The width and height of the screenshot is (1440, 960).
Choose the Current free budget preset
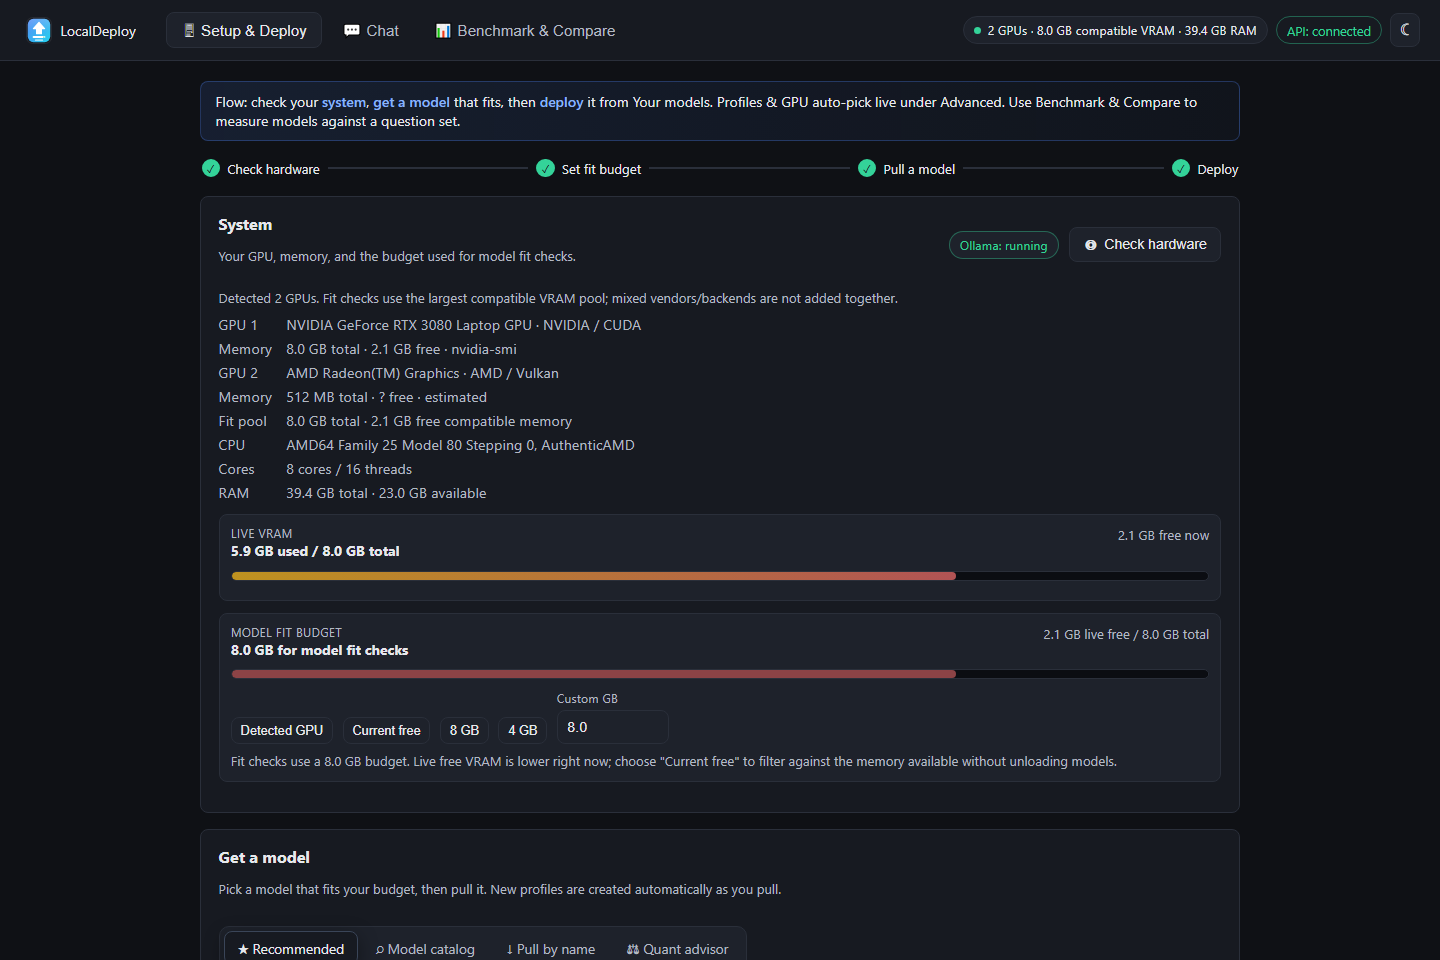pyautogui.click(x=386, y=731)
